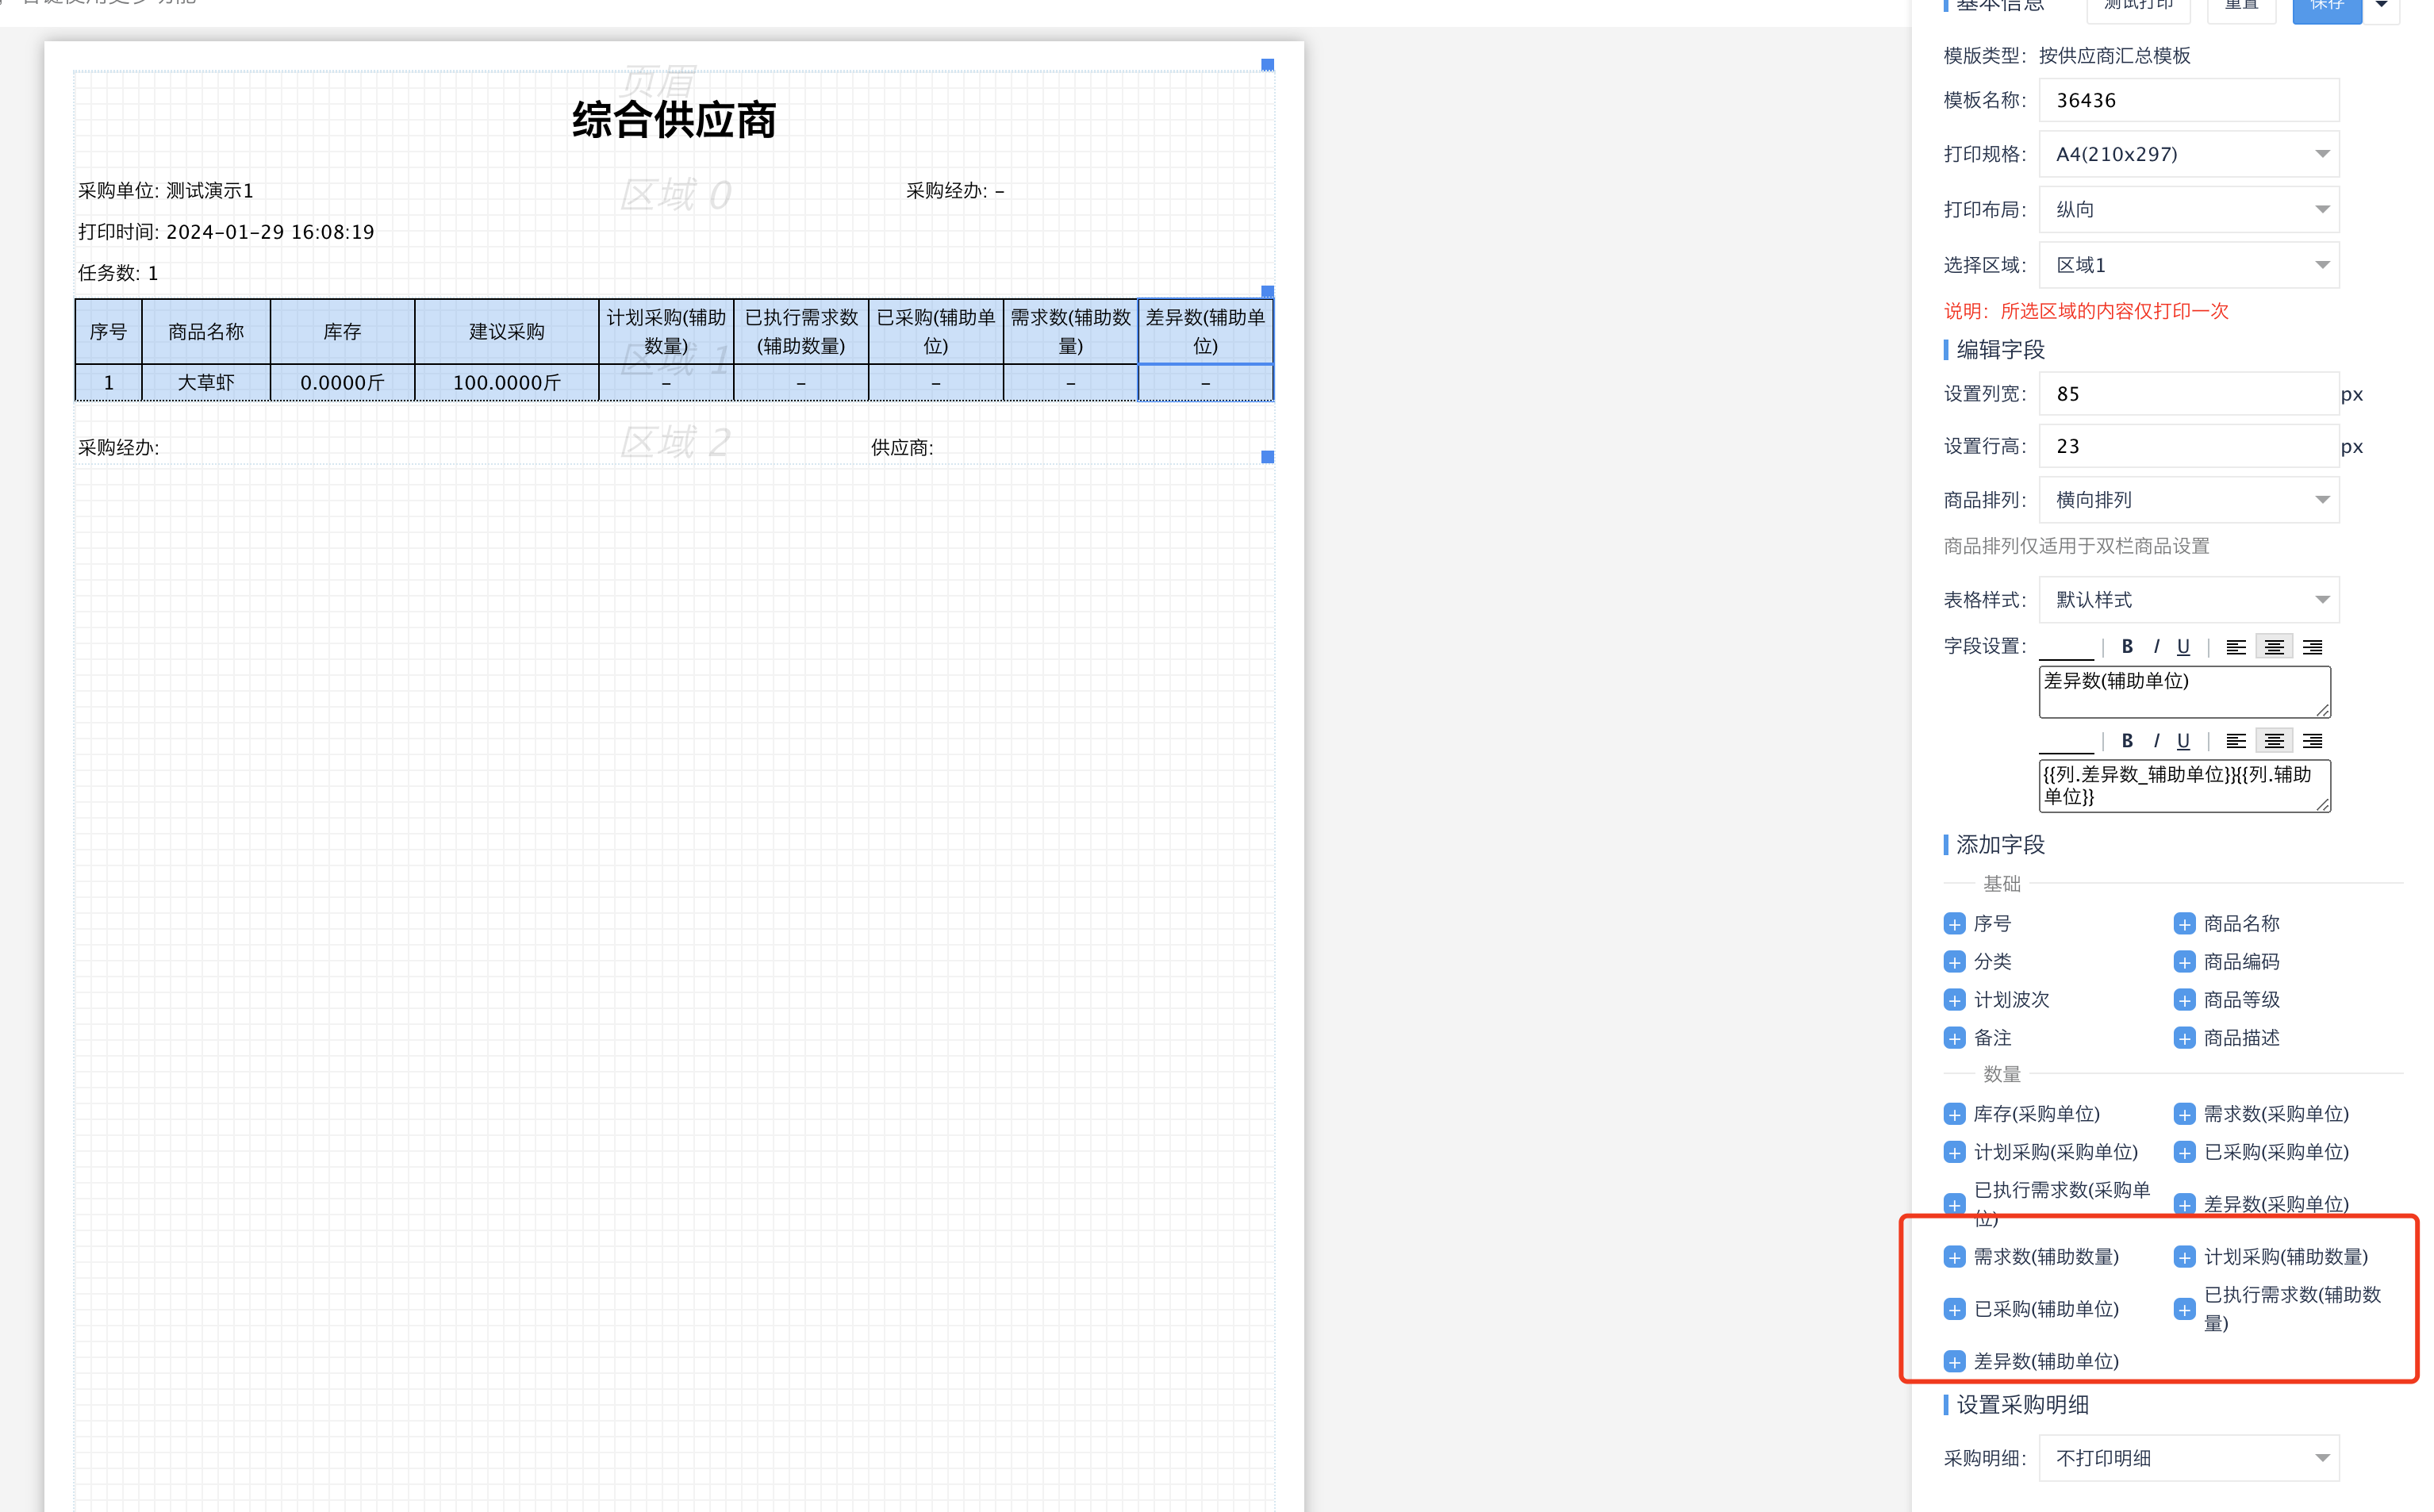The image size is (2434, 1512).
Task: Select the 综合供应商 title on the canvas
Action: click(x=674, y=120)
